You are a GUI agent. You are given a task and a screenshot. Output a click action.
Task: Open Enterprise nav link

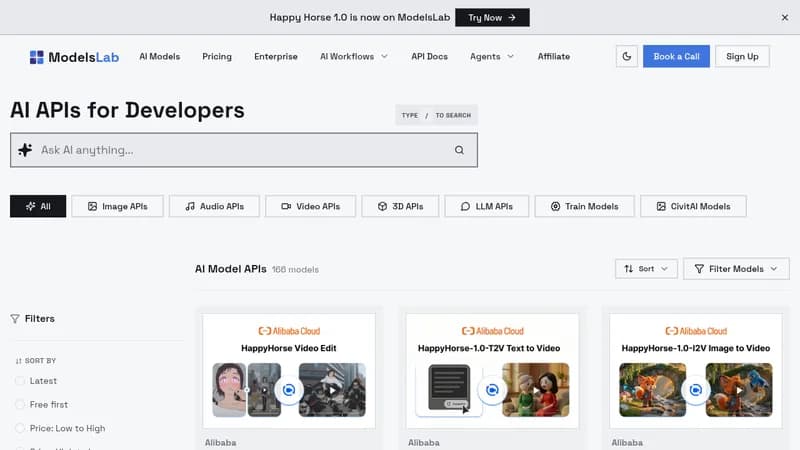point(276,57)
